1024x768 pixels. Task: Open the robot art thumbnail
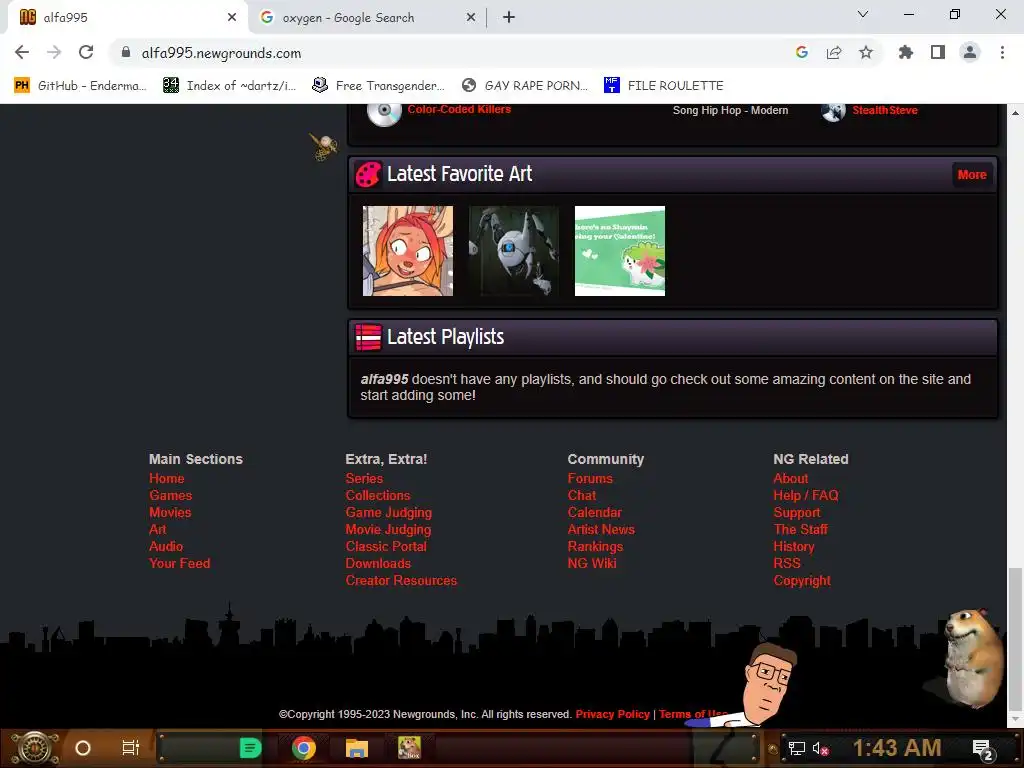(x=514, y=251)
